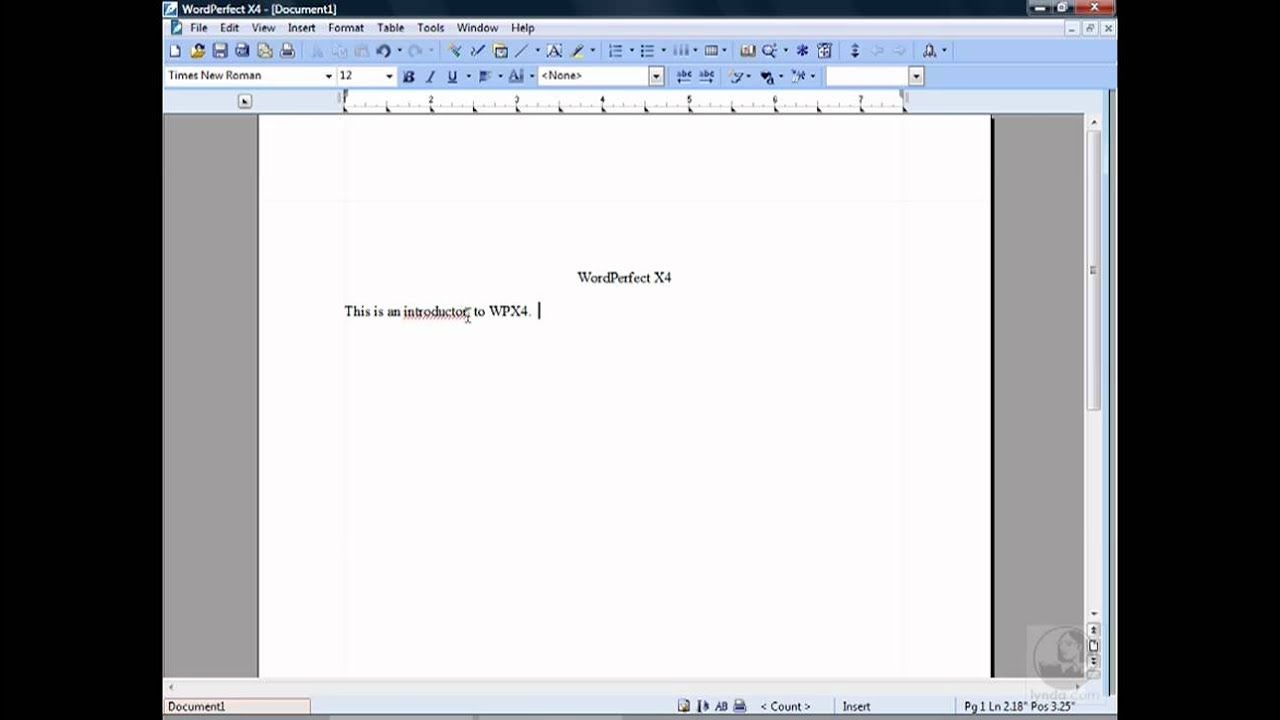Open the Window menu
Image resolution: width=1280 pixels, height=720 pixels.
click(x=478, y=28)
